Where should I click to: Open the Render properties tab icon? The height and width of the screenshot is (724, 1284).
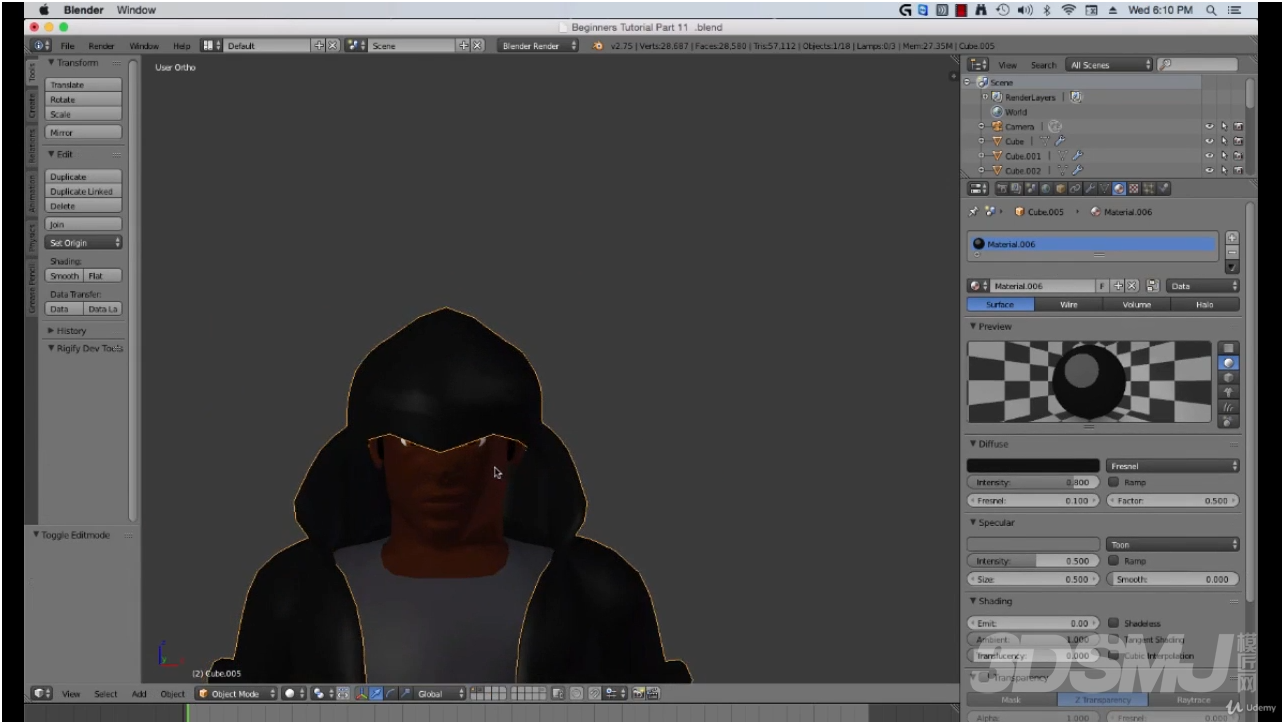[1002, 188]
